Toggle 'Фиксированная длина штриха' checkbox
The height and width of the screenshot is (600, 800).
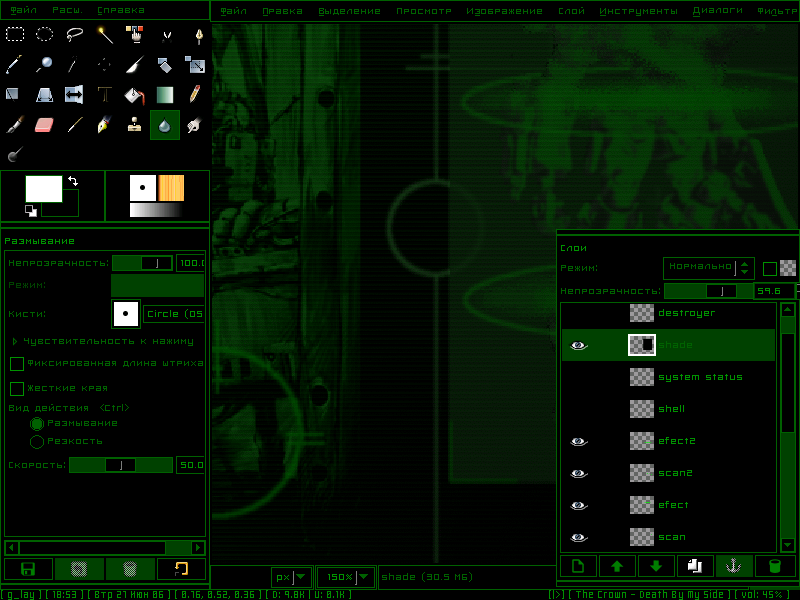pyautogui.click(x=17, y=363)
